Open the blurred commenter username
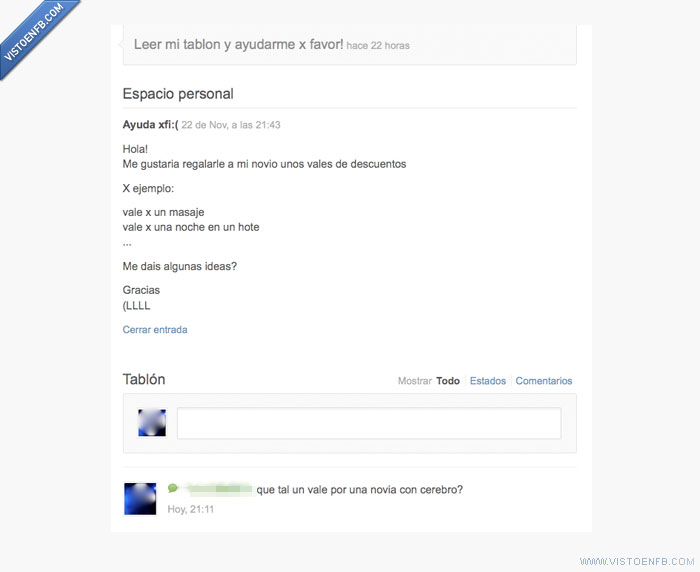The width and height of the screenshot is (700, 572). click(x=217, y=489)
